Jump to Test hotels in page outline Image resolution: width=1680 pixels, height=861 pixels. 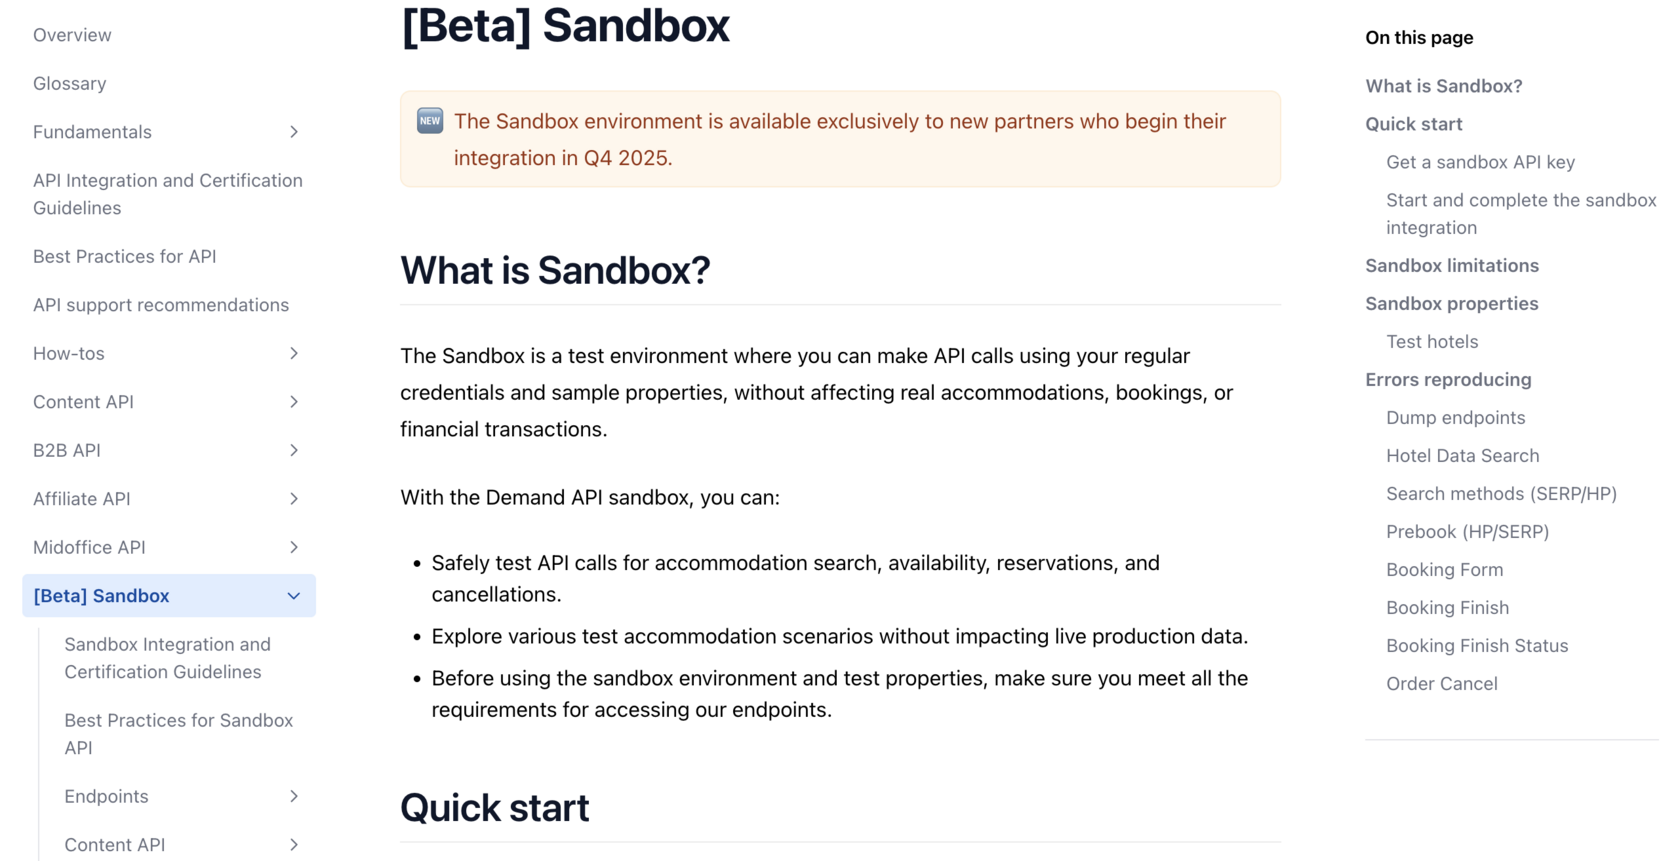(x=1432, y=342)
